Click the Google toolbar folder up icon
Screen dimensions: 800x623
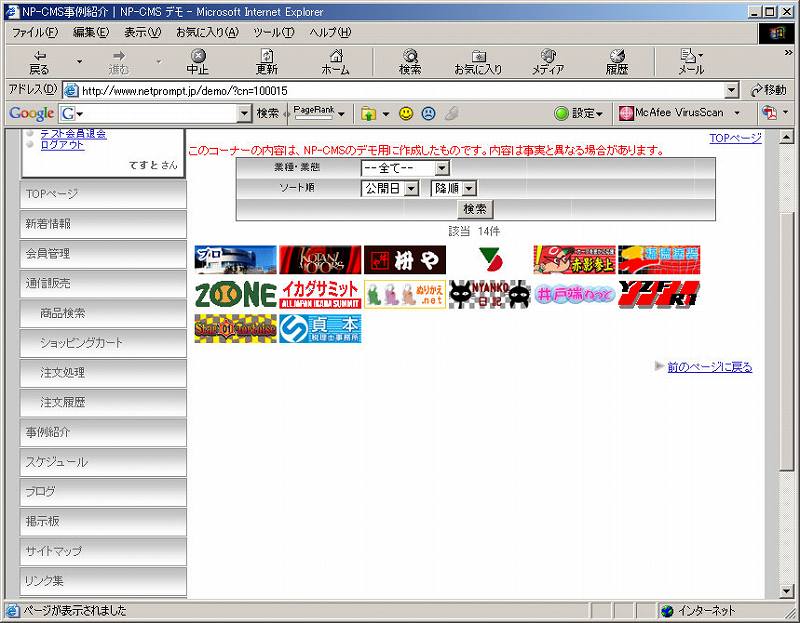pyautogui.click(x=368, y=113)
